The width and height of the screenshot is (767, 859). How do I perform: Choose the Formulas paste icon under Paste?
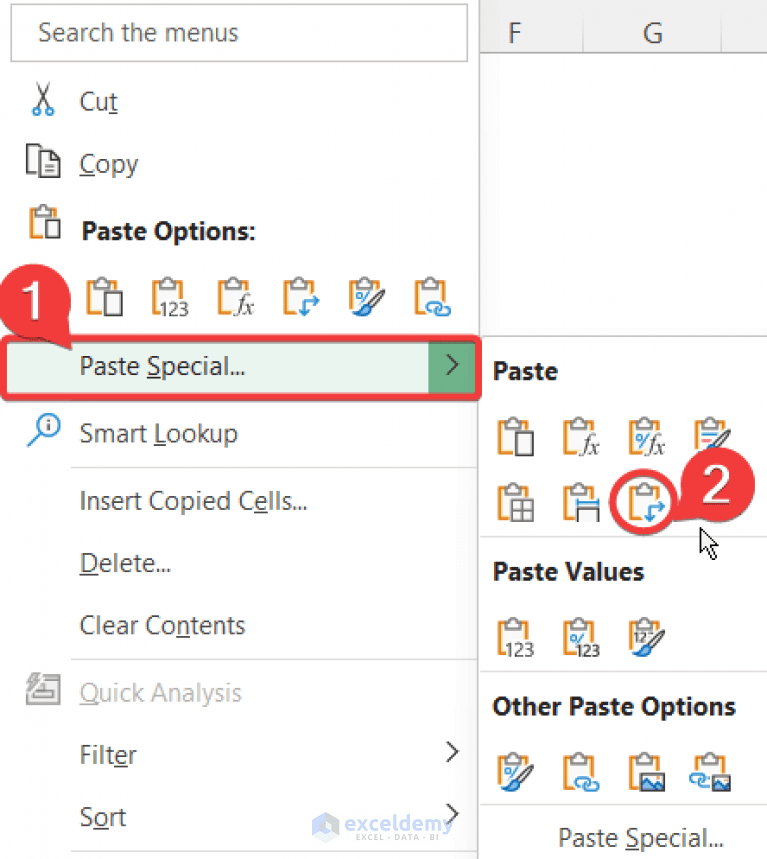[580, 437]
